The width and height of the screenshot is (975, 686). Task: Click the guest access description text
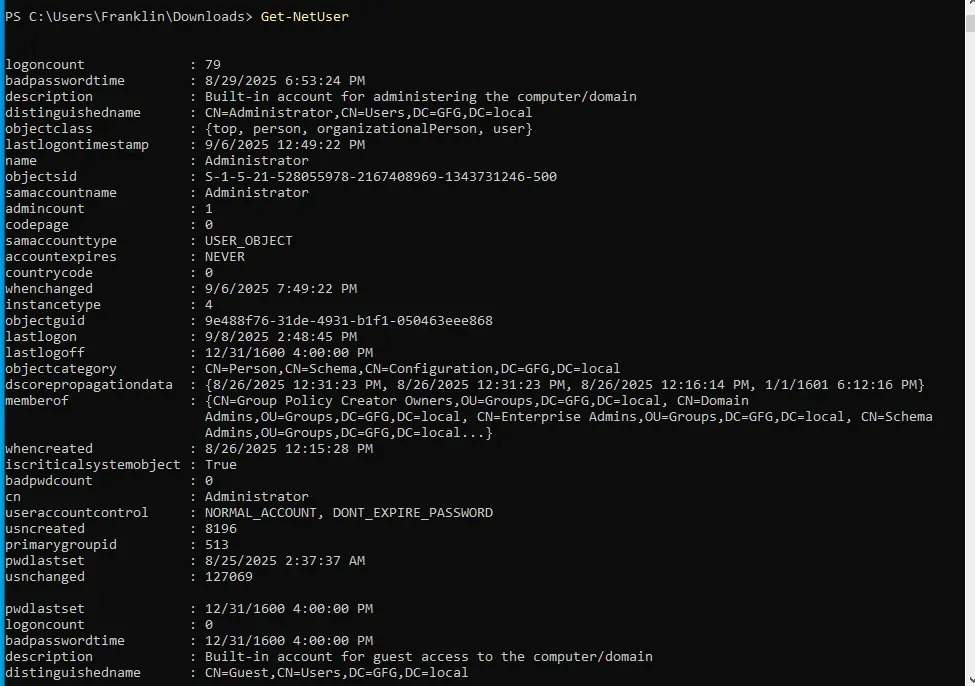point(429,657)
